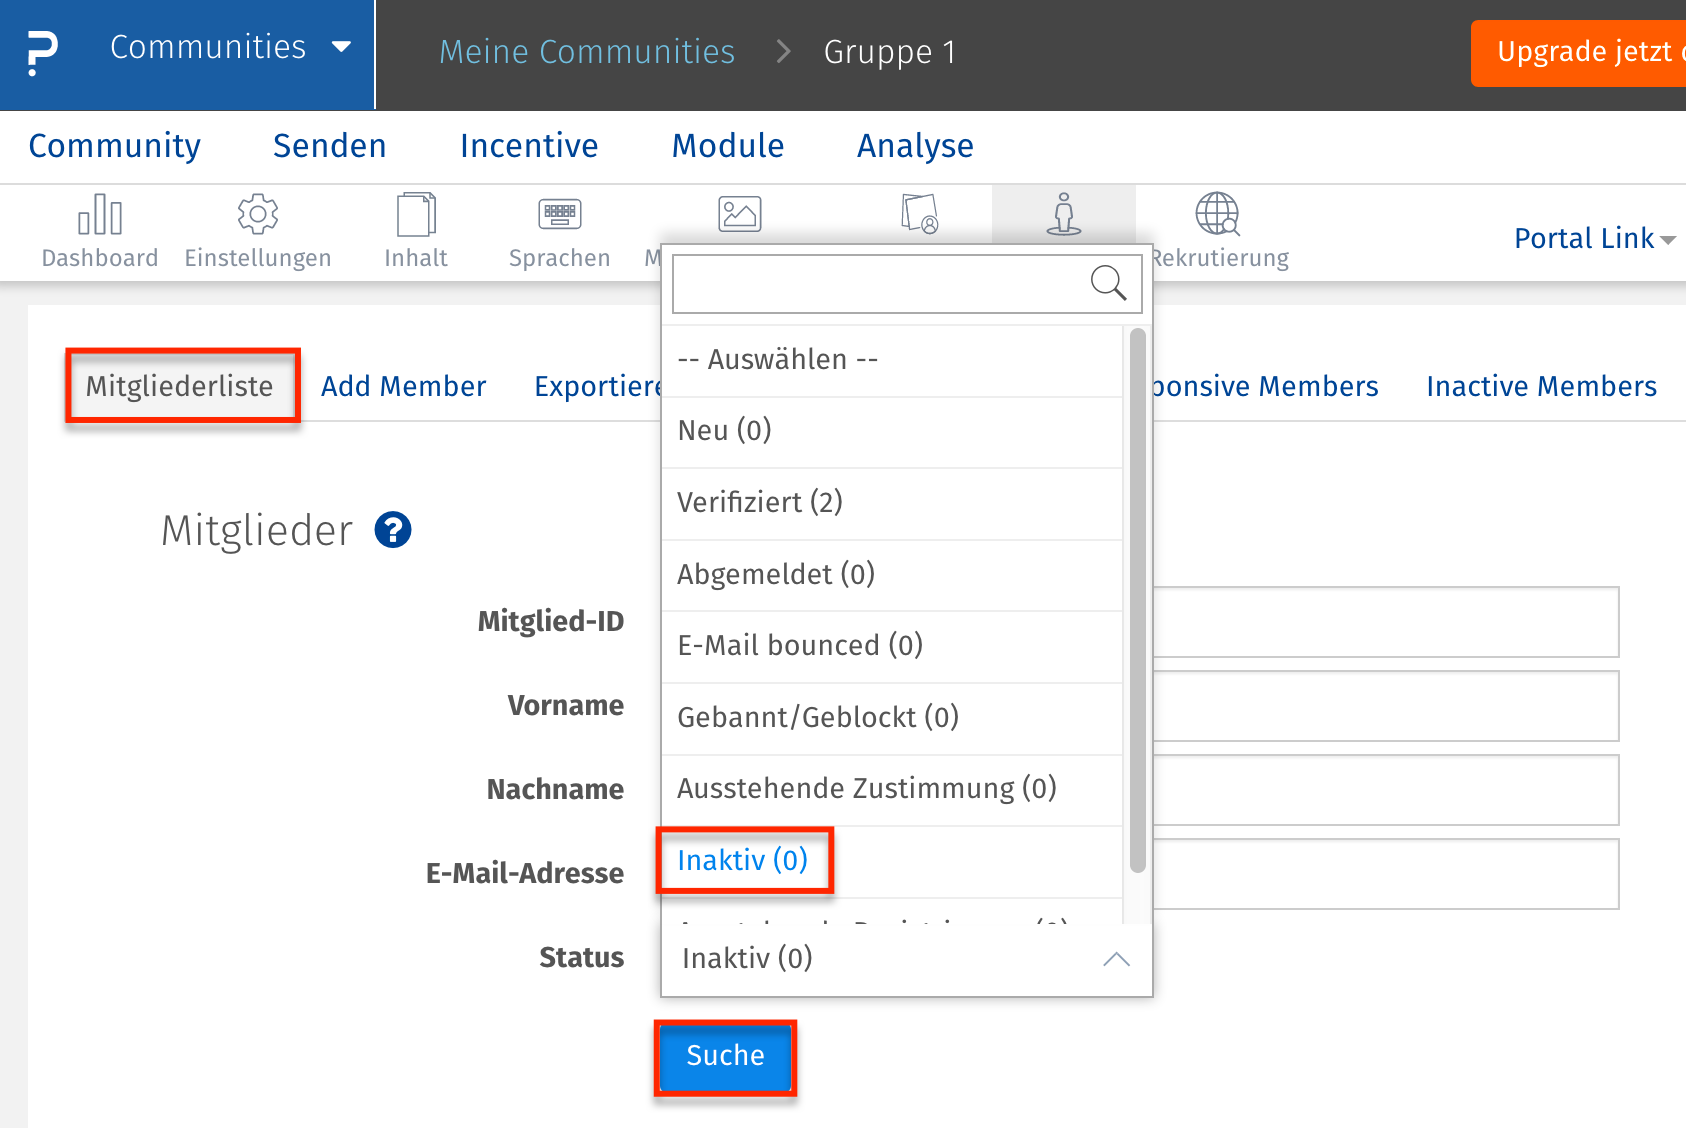
Task: Open the members person icon in toolbar
Action: point(1064,214)
